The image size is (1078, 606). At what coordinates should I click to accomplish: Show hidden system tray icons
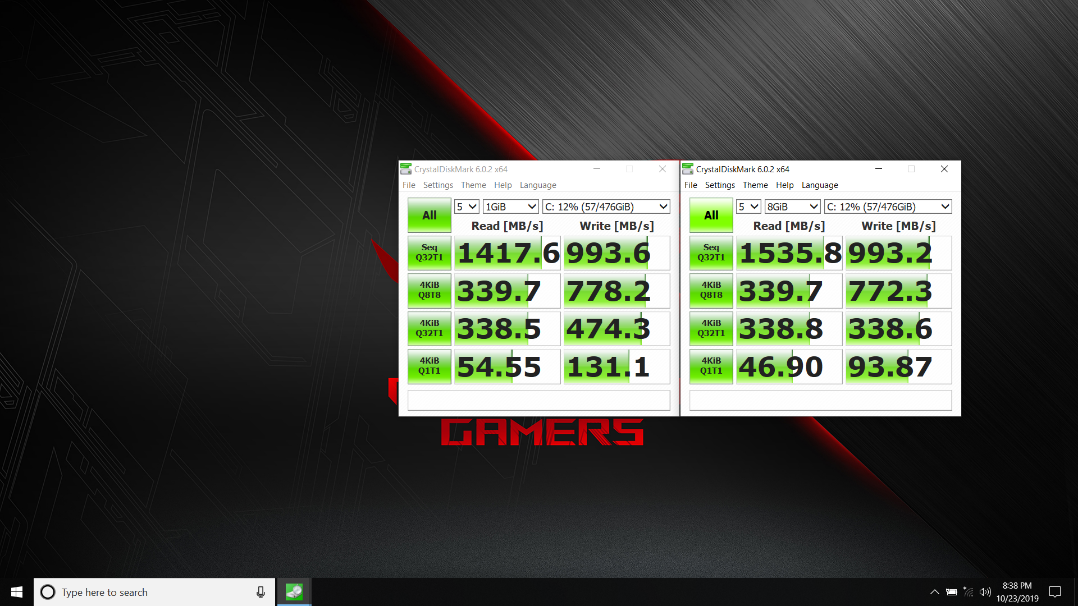934,592
